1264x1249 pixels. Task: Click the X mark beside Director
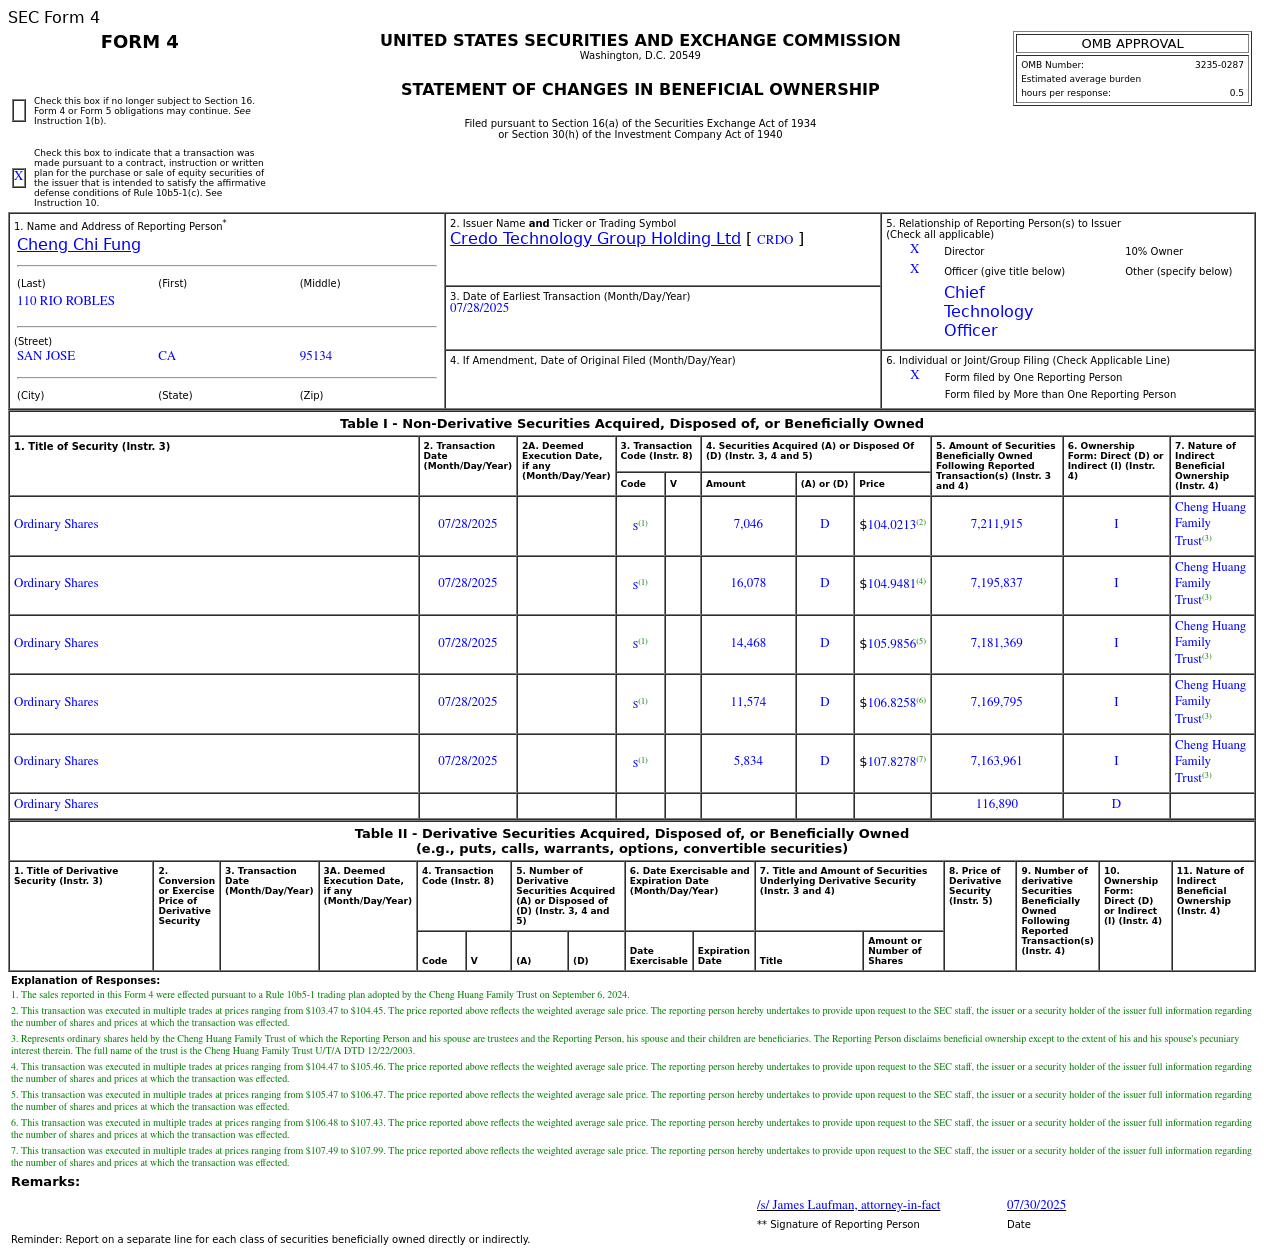pos(914,250)
